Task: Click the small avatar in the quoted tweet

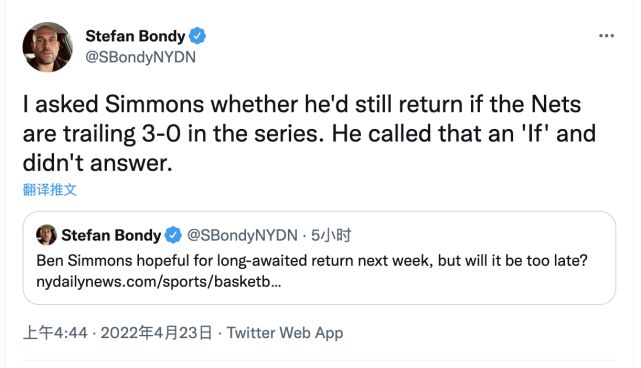Action: pyautogui.click(x=46, y=235)
